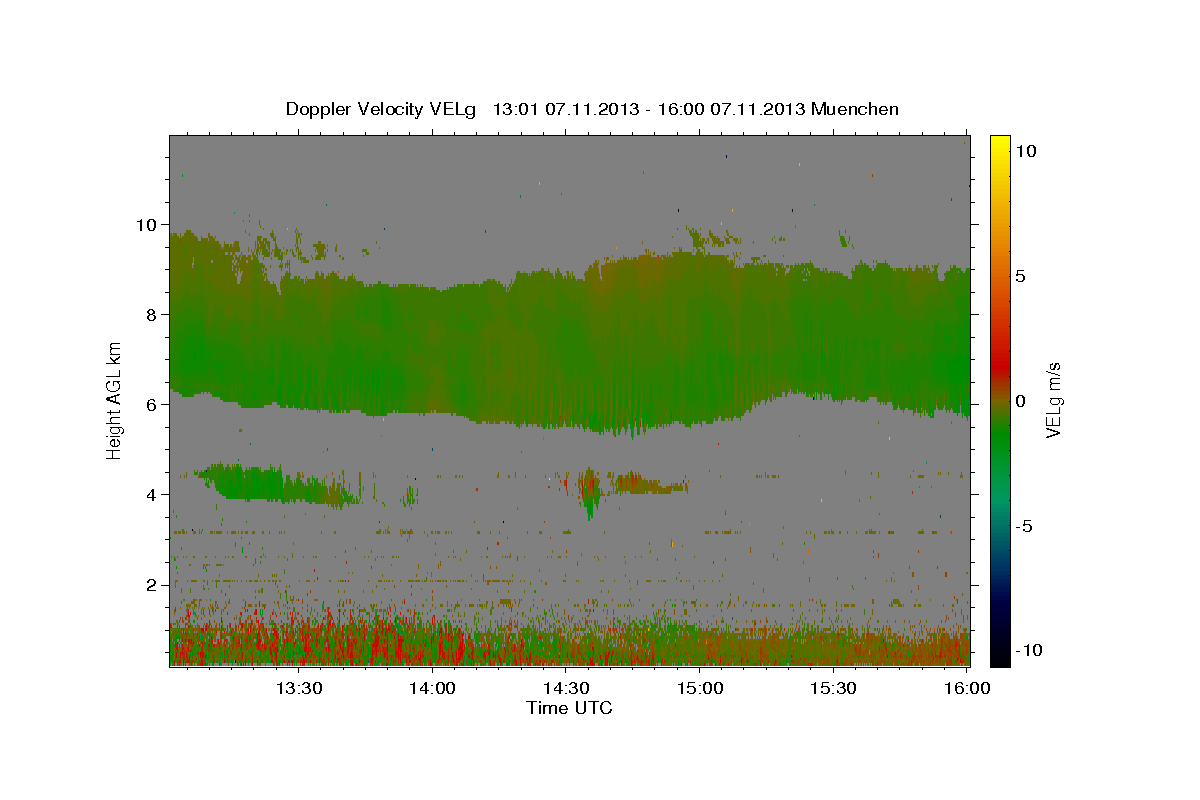1200x800 pixels.
Task: Click the colorbar value label 10
Action: pyautogui.click(x=1027, y=151)
